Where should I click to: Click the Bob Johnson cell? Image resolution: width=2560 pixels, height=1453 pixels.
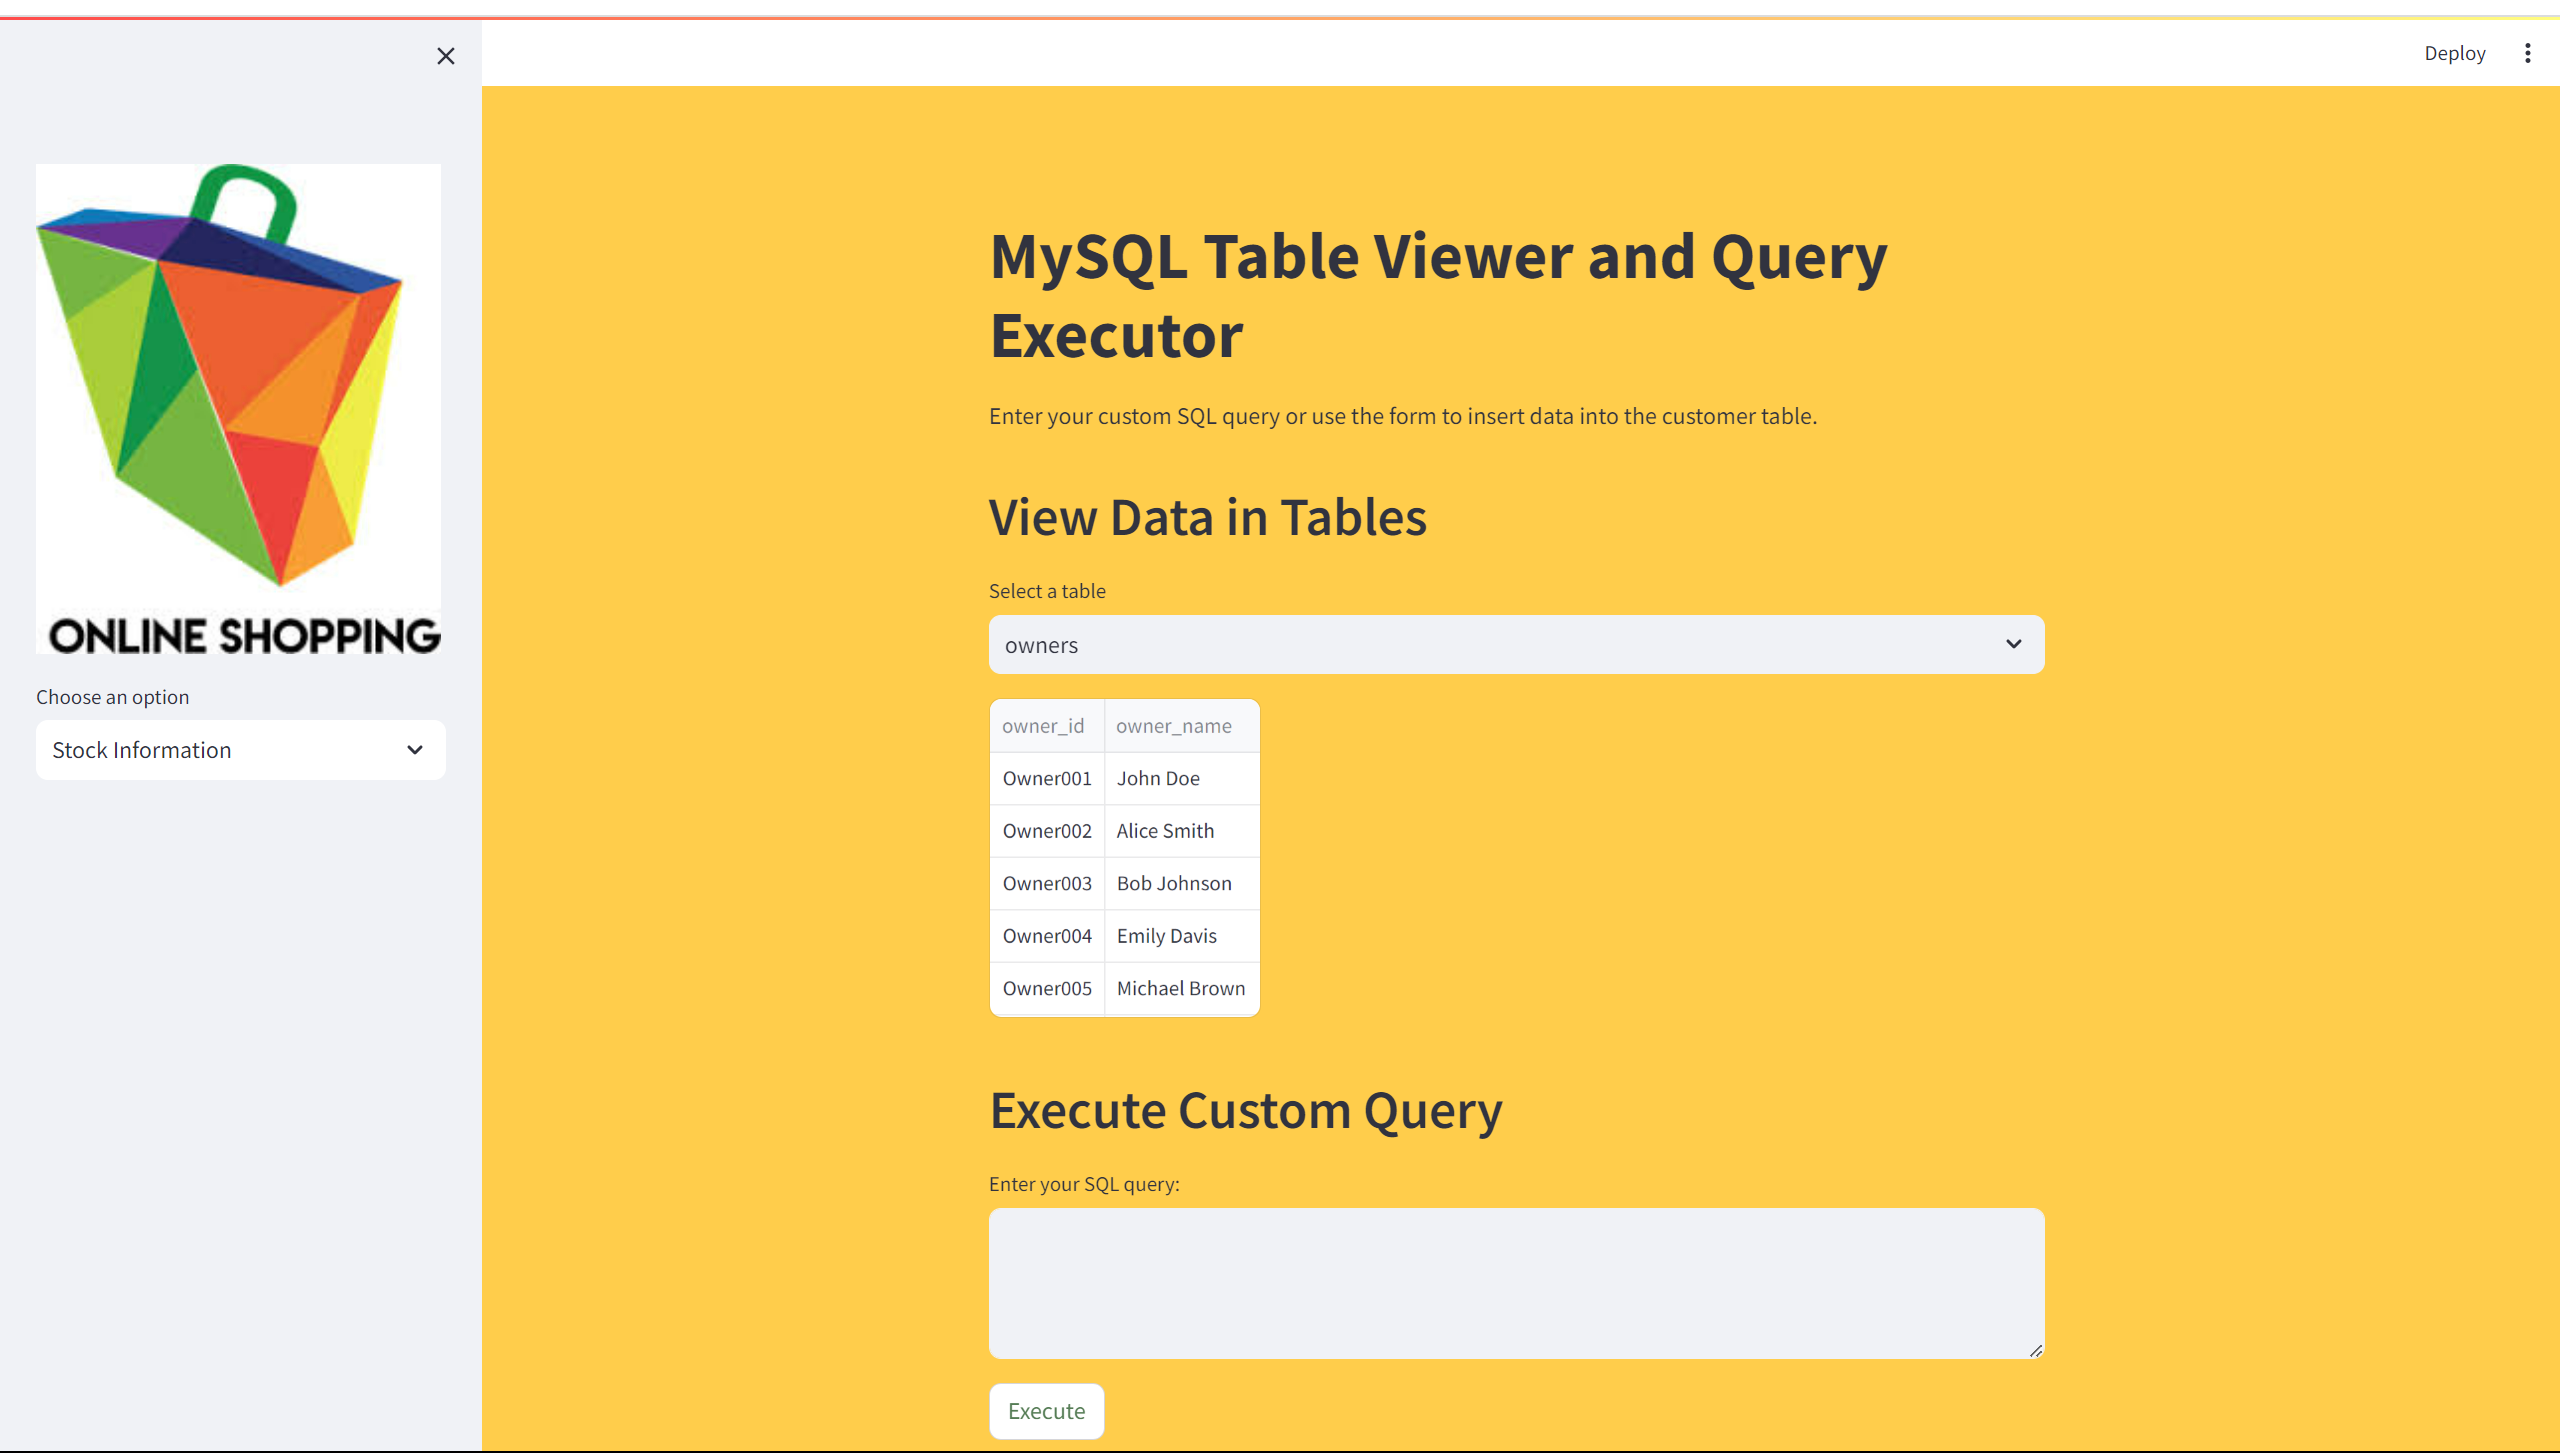coord(1174,883)
